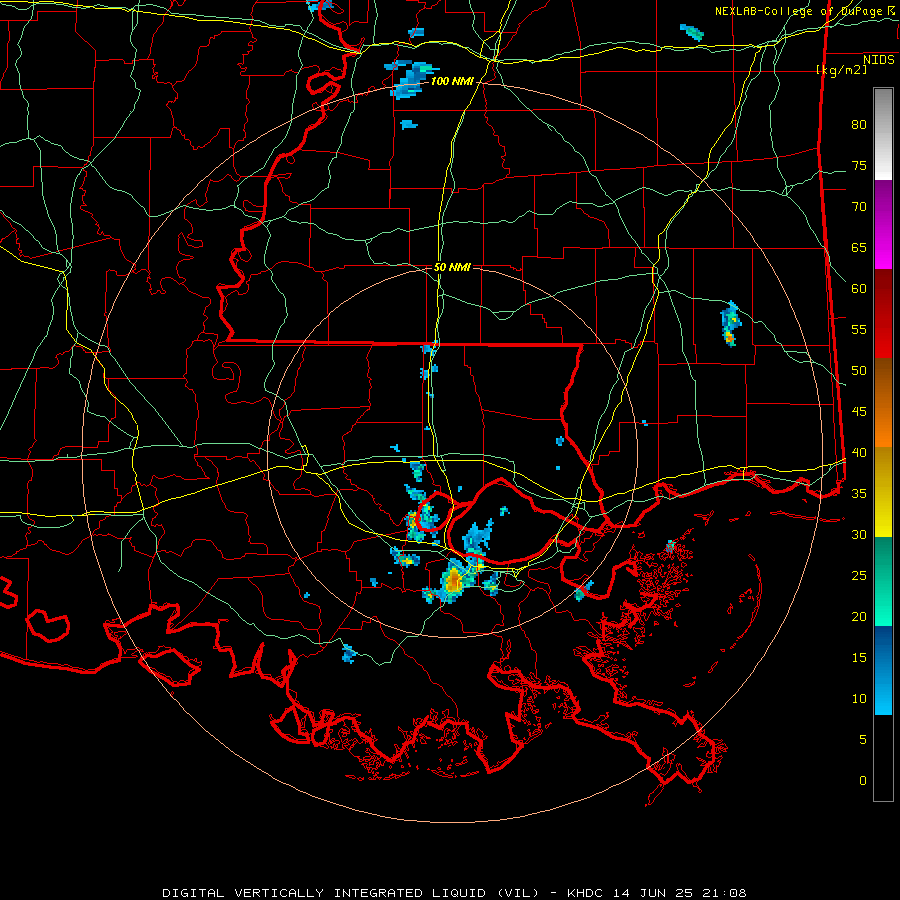This screenshot has width=900, height=900.
Task: Click the Digital Vertically Integrated Liquid caption
Action: point(454,893)
